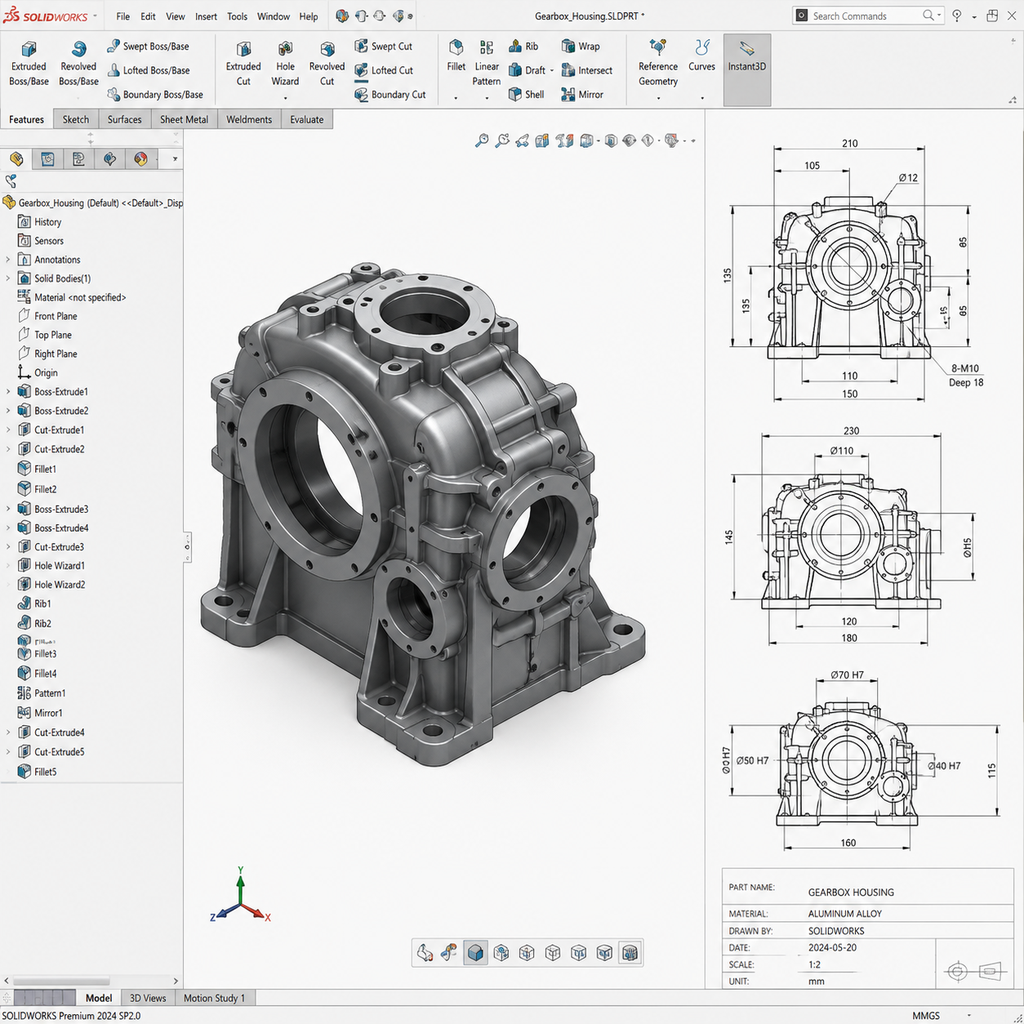Toggle the shaded solid cube display button
The height and width of the screenshot is (1024, 1024).
[475, 953]
